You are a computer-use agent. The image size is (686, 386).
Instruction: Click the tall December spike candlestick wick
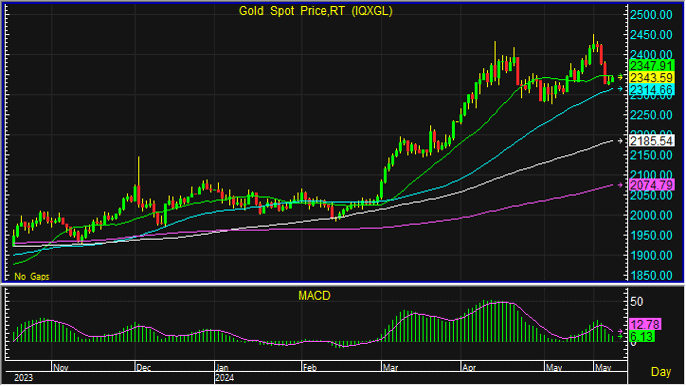click(139, 171)
